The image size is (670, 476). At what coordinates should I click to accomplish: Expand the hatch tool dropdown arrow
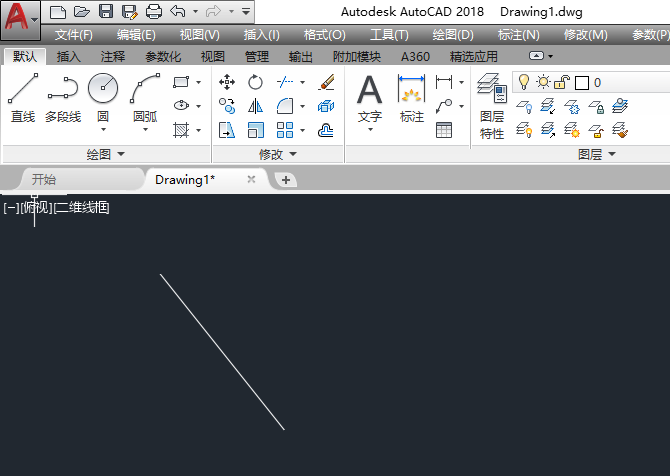199,130
